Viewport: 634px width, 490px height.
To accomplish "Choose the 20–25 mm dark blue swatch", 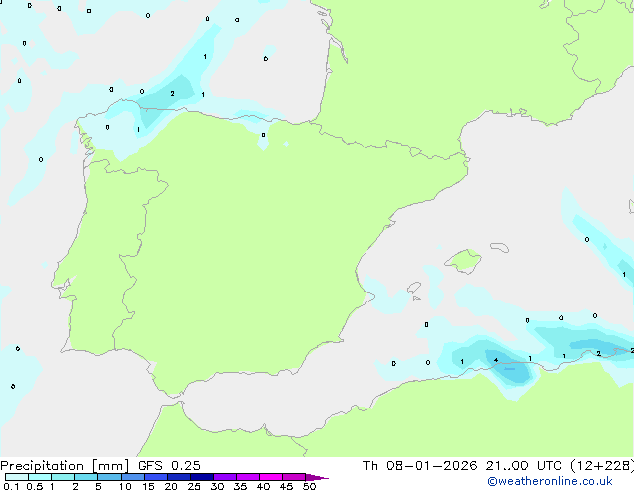I will [x=178, y=477].
